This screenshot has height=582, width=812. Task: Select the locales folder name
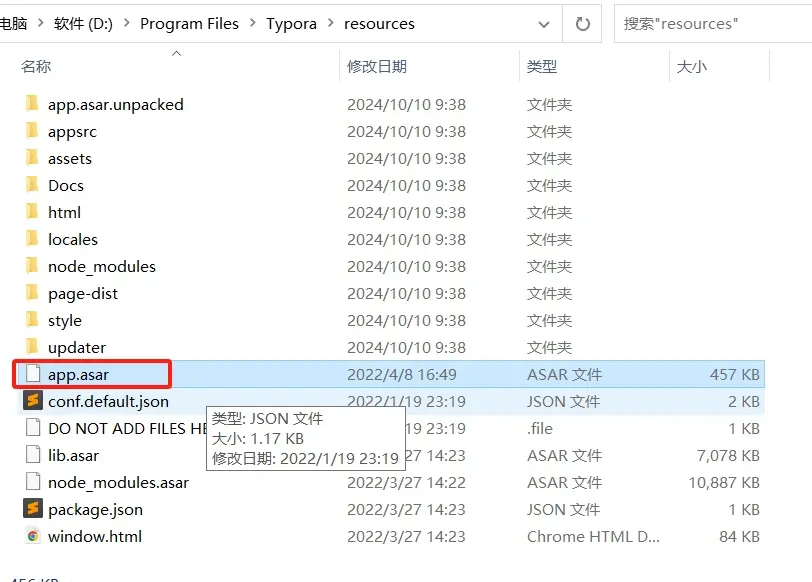[73, 239]
